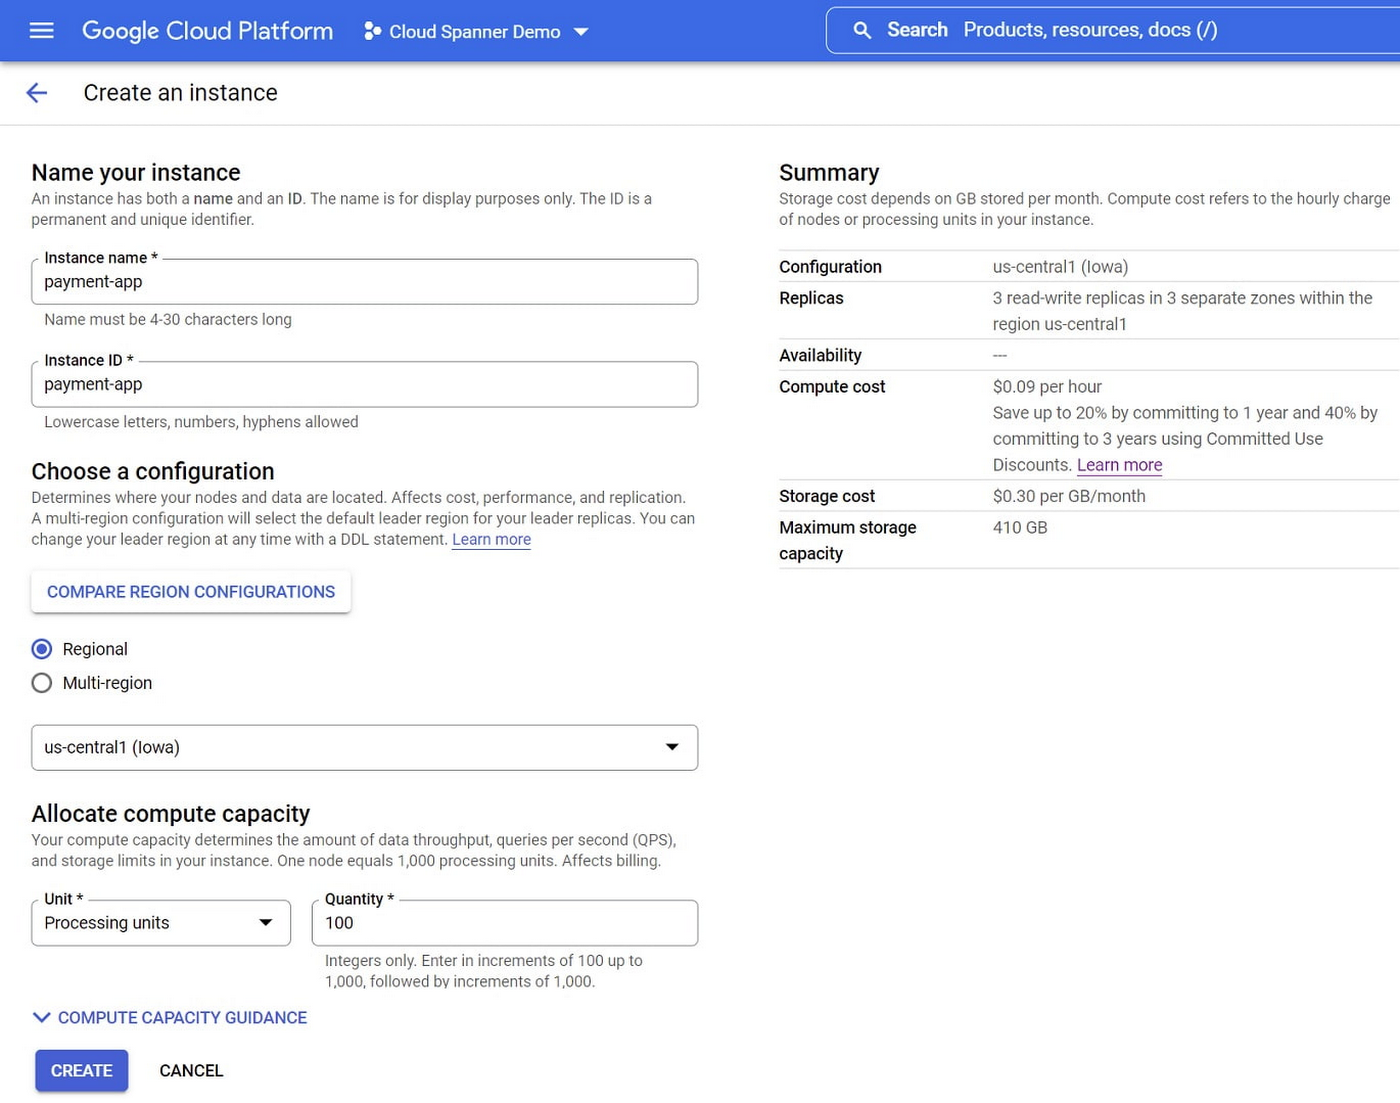
Task: Open the Cloud Spanner Demo project selector dropdown
Action: click(476, 31)
